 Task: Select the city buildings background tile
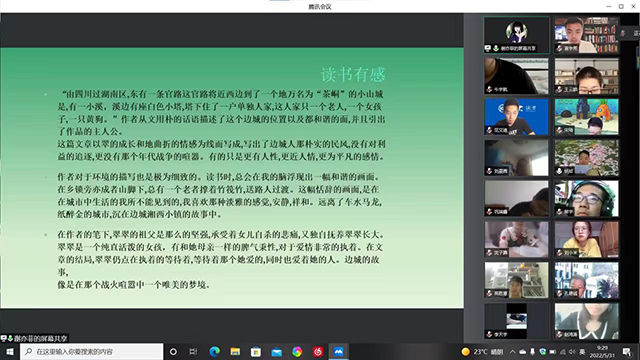(x=587, y=280)
